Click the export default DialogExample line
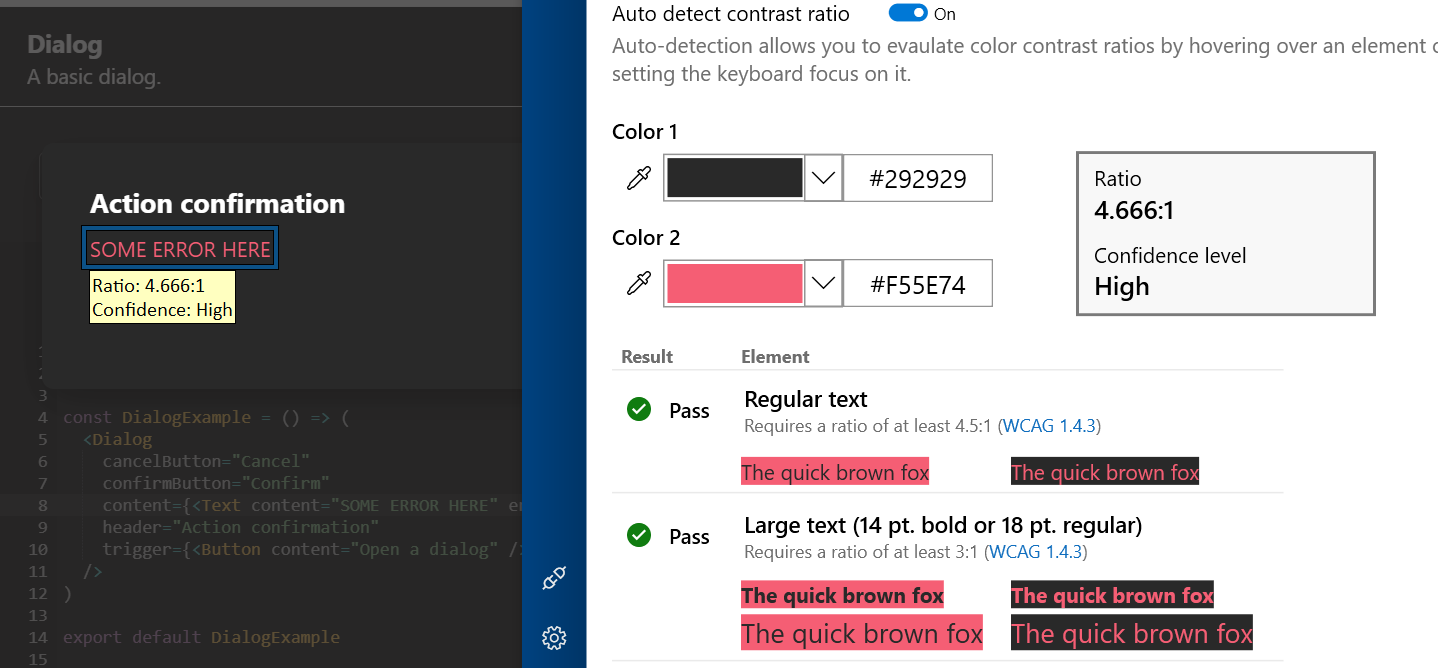This screenshot has width=1438, height=668. coord(201,637)
